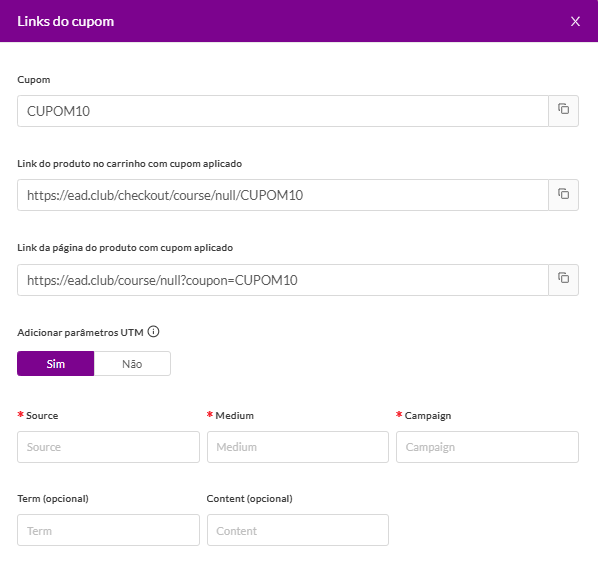This screenshot has width=598, height=579.
Task: Close the Links do cupom dialog
Action: click(575, 21)
